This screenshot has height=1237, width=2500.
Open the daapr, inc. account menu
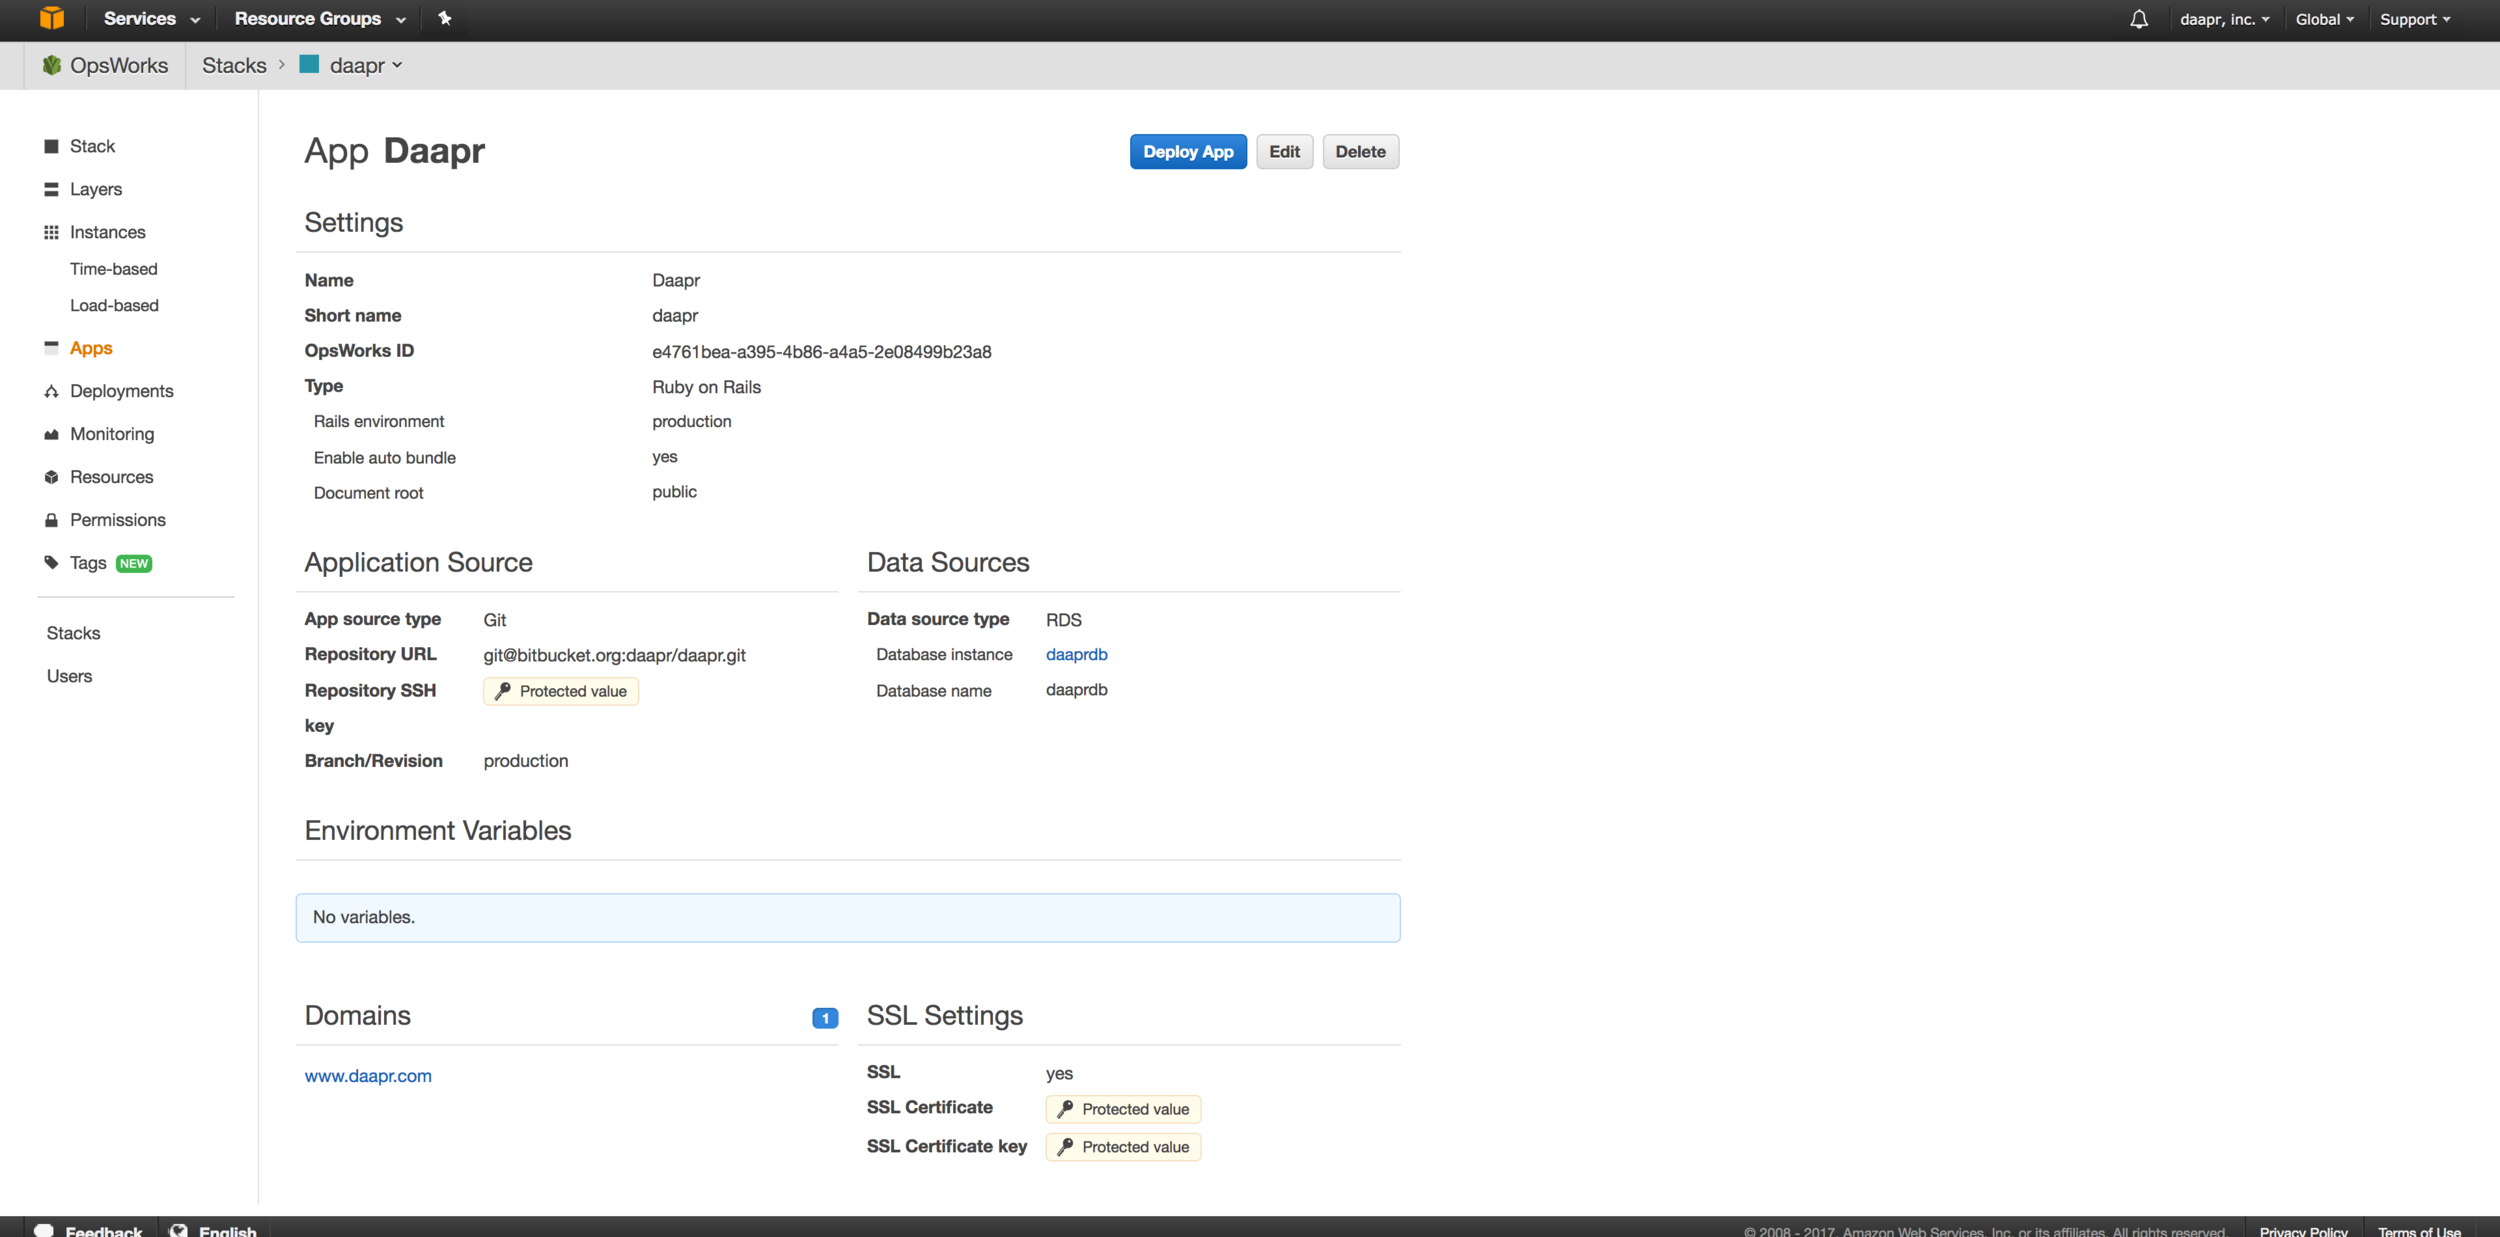pyautogui.click(x=2225, y=19)
